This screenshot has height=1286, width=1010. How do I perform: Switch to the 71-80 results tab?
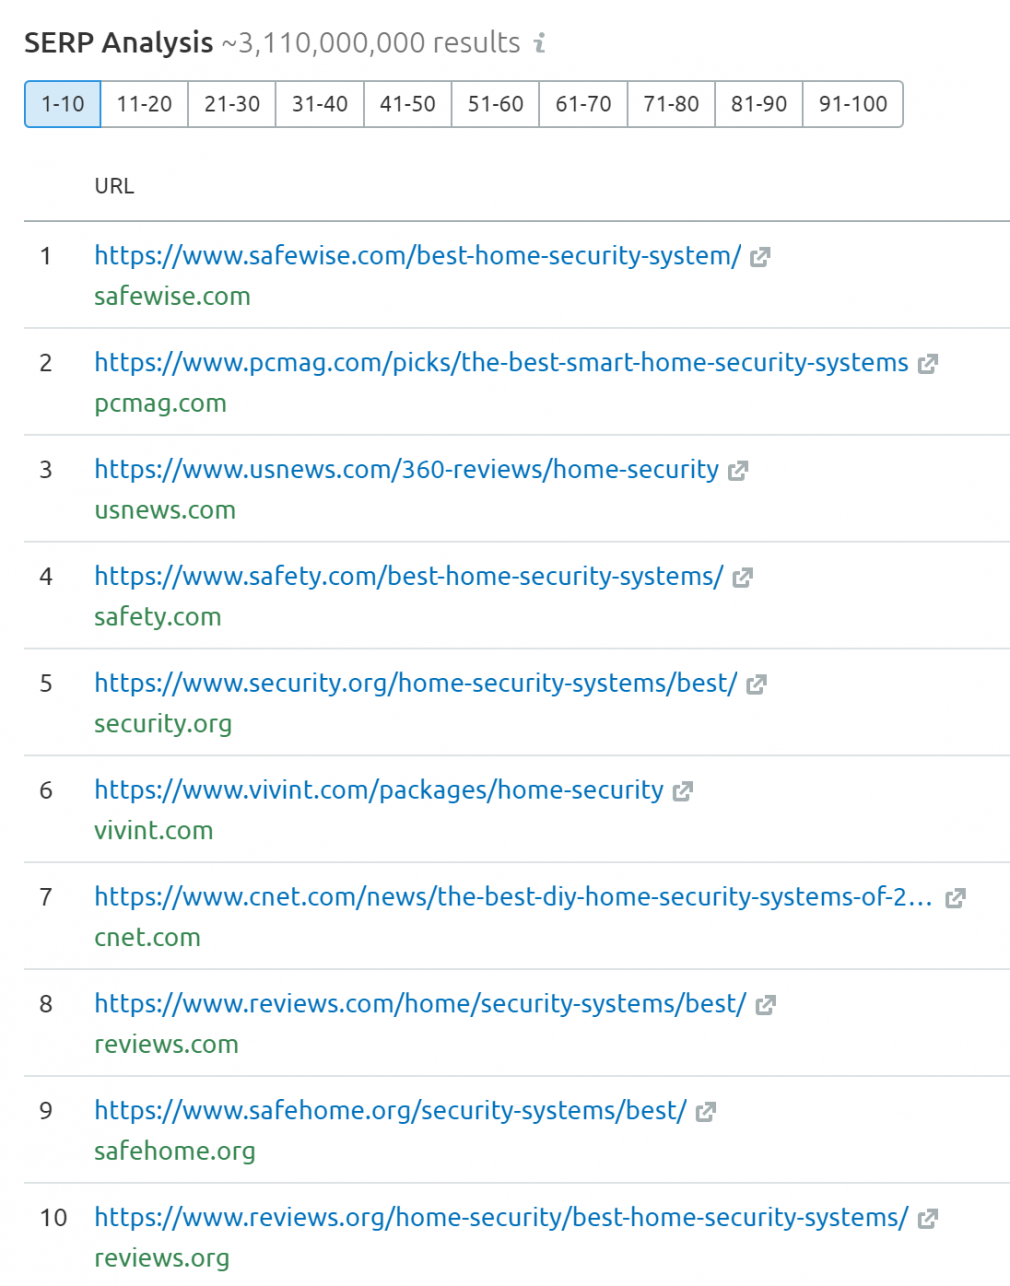point(671,104)
